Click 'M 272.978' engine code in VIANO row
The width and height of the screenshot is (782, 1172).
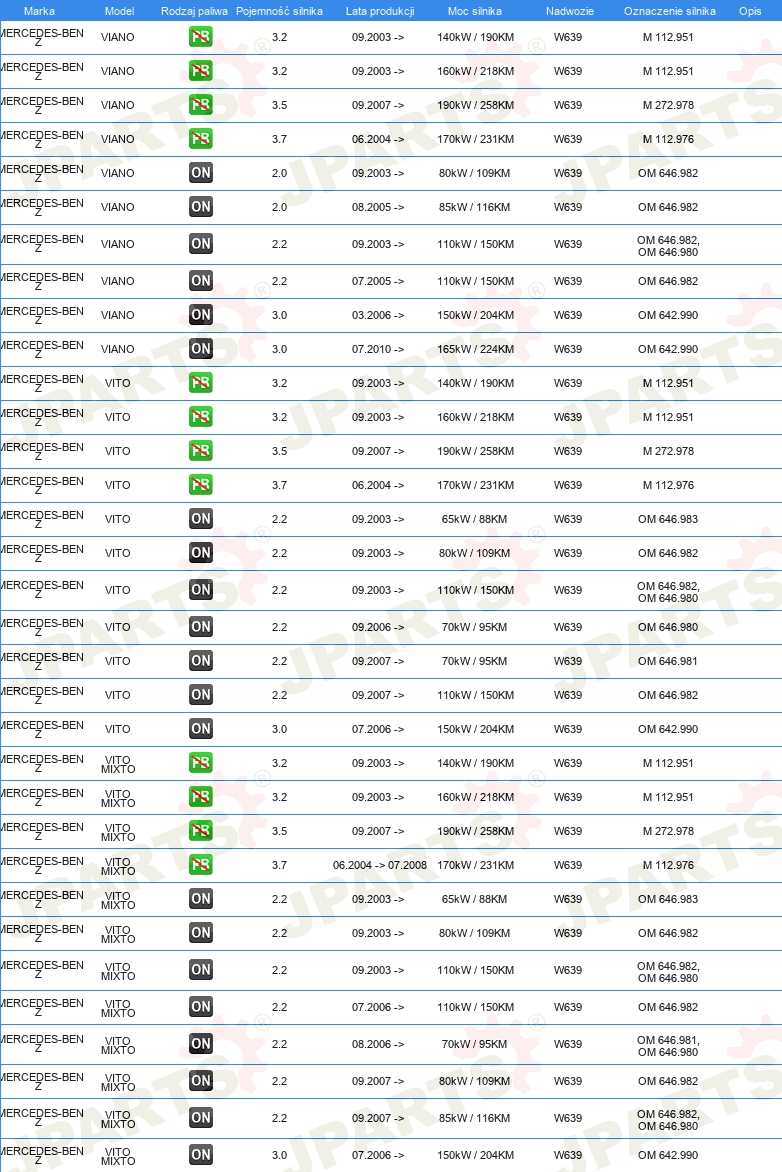pos(668,105)
